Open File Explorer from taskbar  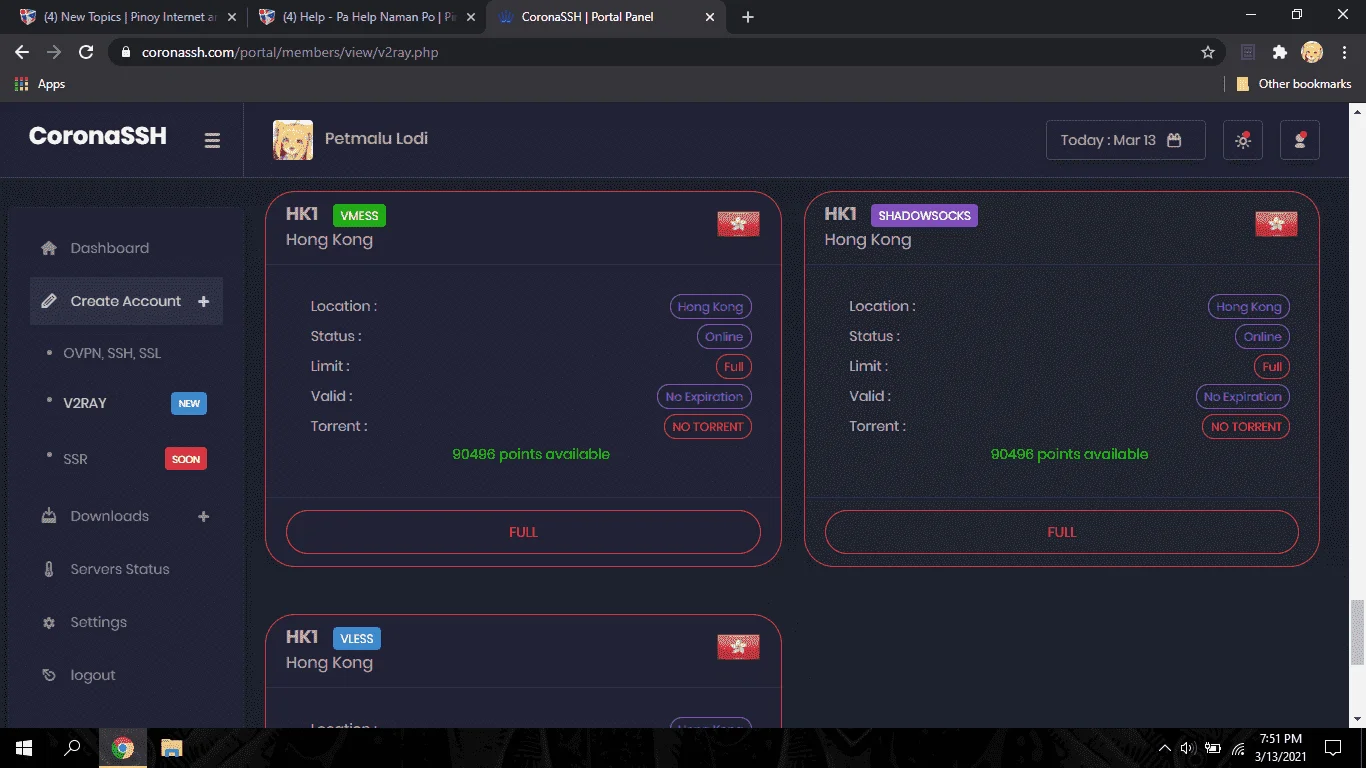pos(172,747)
